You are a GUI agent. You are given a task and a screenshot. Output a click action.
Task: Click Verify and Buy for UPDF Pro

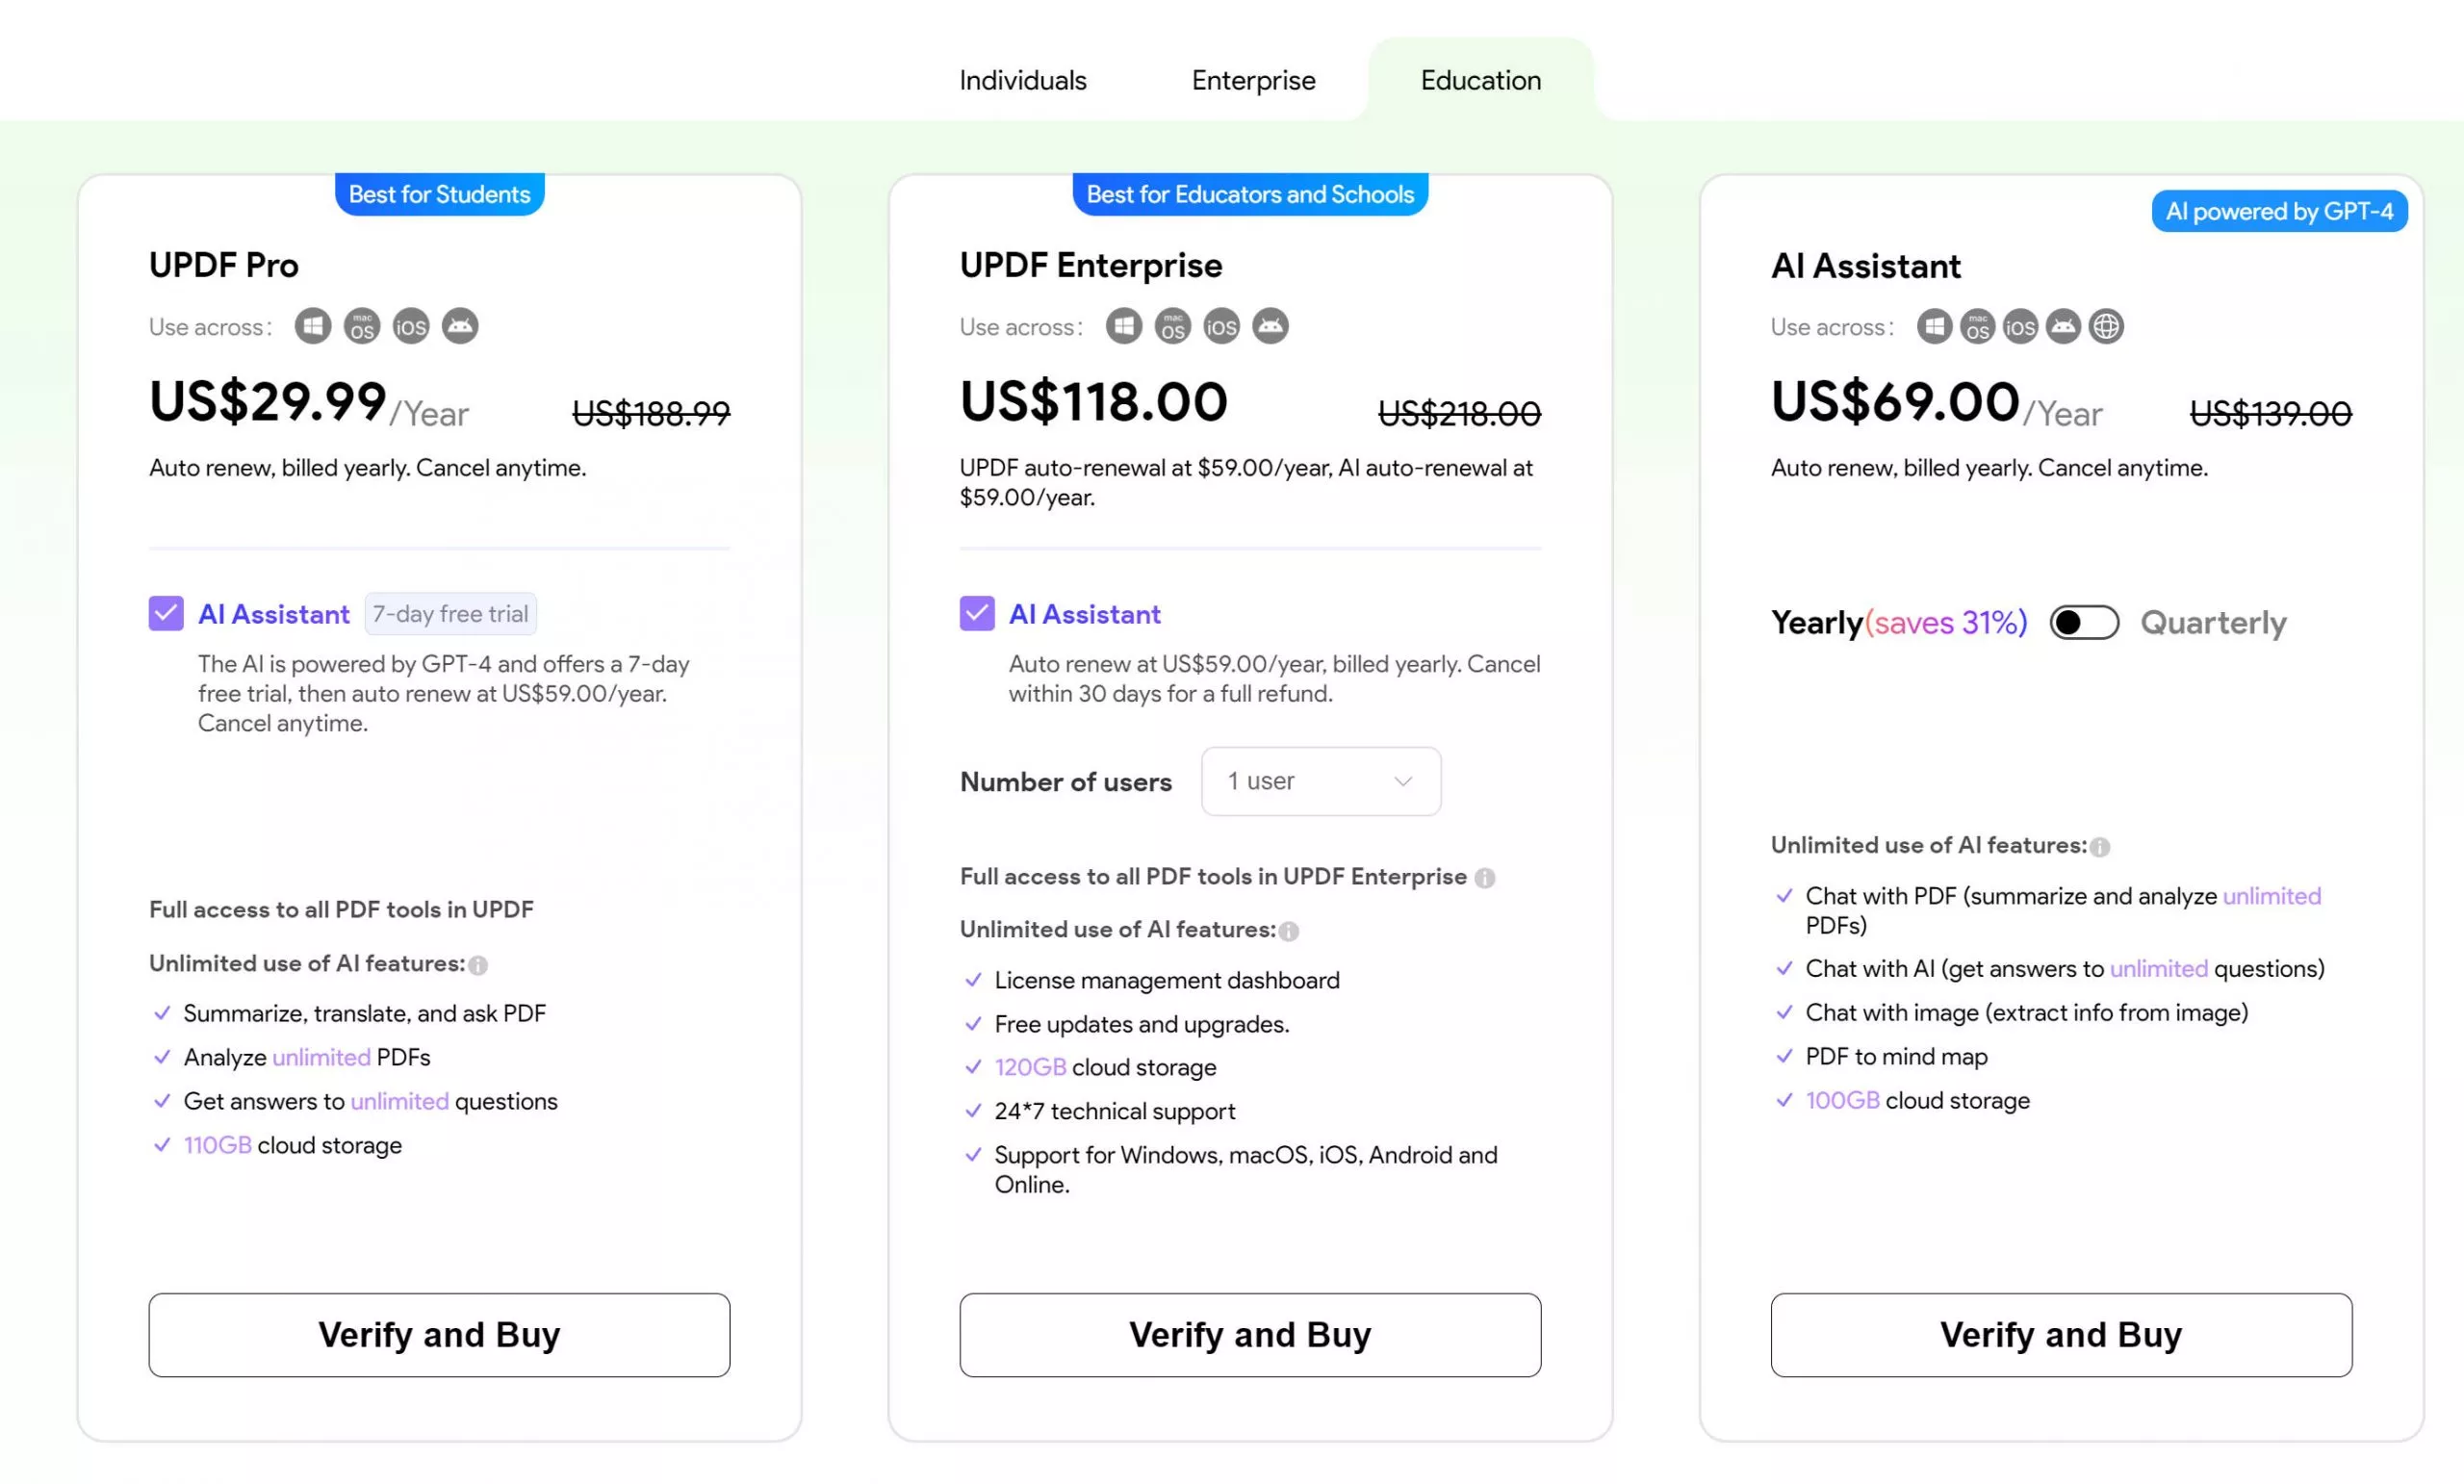click(x=438, y=1333)
